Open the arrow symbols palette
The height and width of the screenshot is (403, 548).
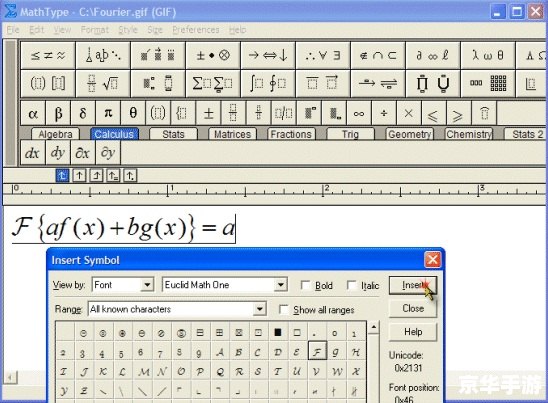click(268, 55)
